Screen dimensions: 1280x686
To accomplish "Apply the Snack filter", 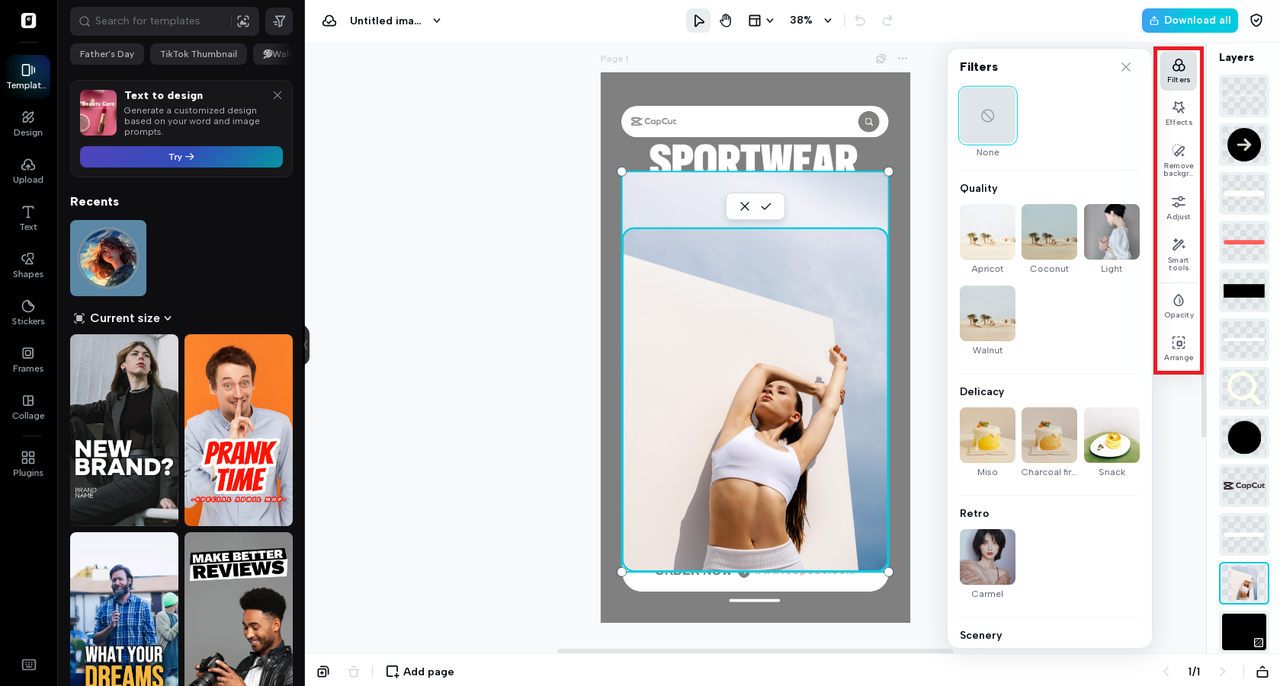I will (x=1112, y=435).
